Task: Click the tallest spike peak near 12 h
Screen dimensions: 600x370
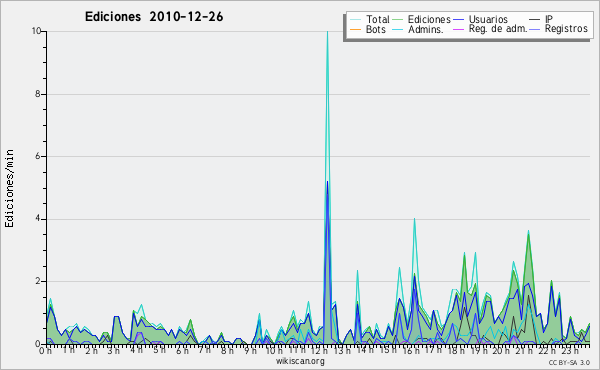Action: (x=327, y=32)
